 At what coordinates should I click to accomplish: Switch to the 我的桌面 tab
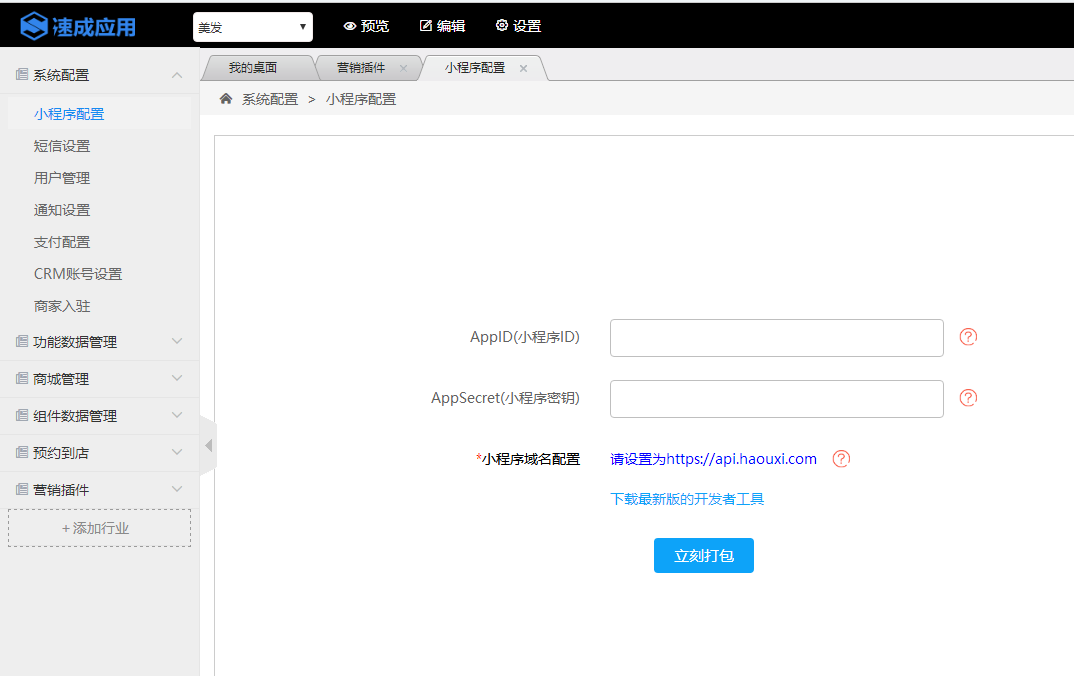(253, 68)
